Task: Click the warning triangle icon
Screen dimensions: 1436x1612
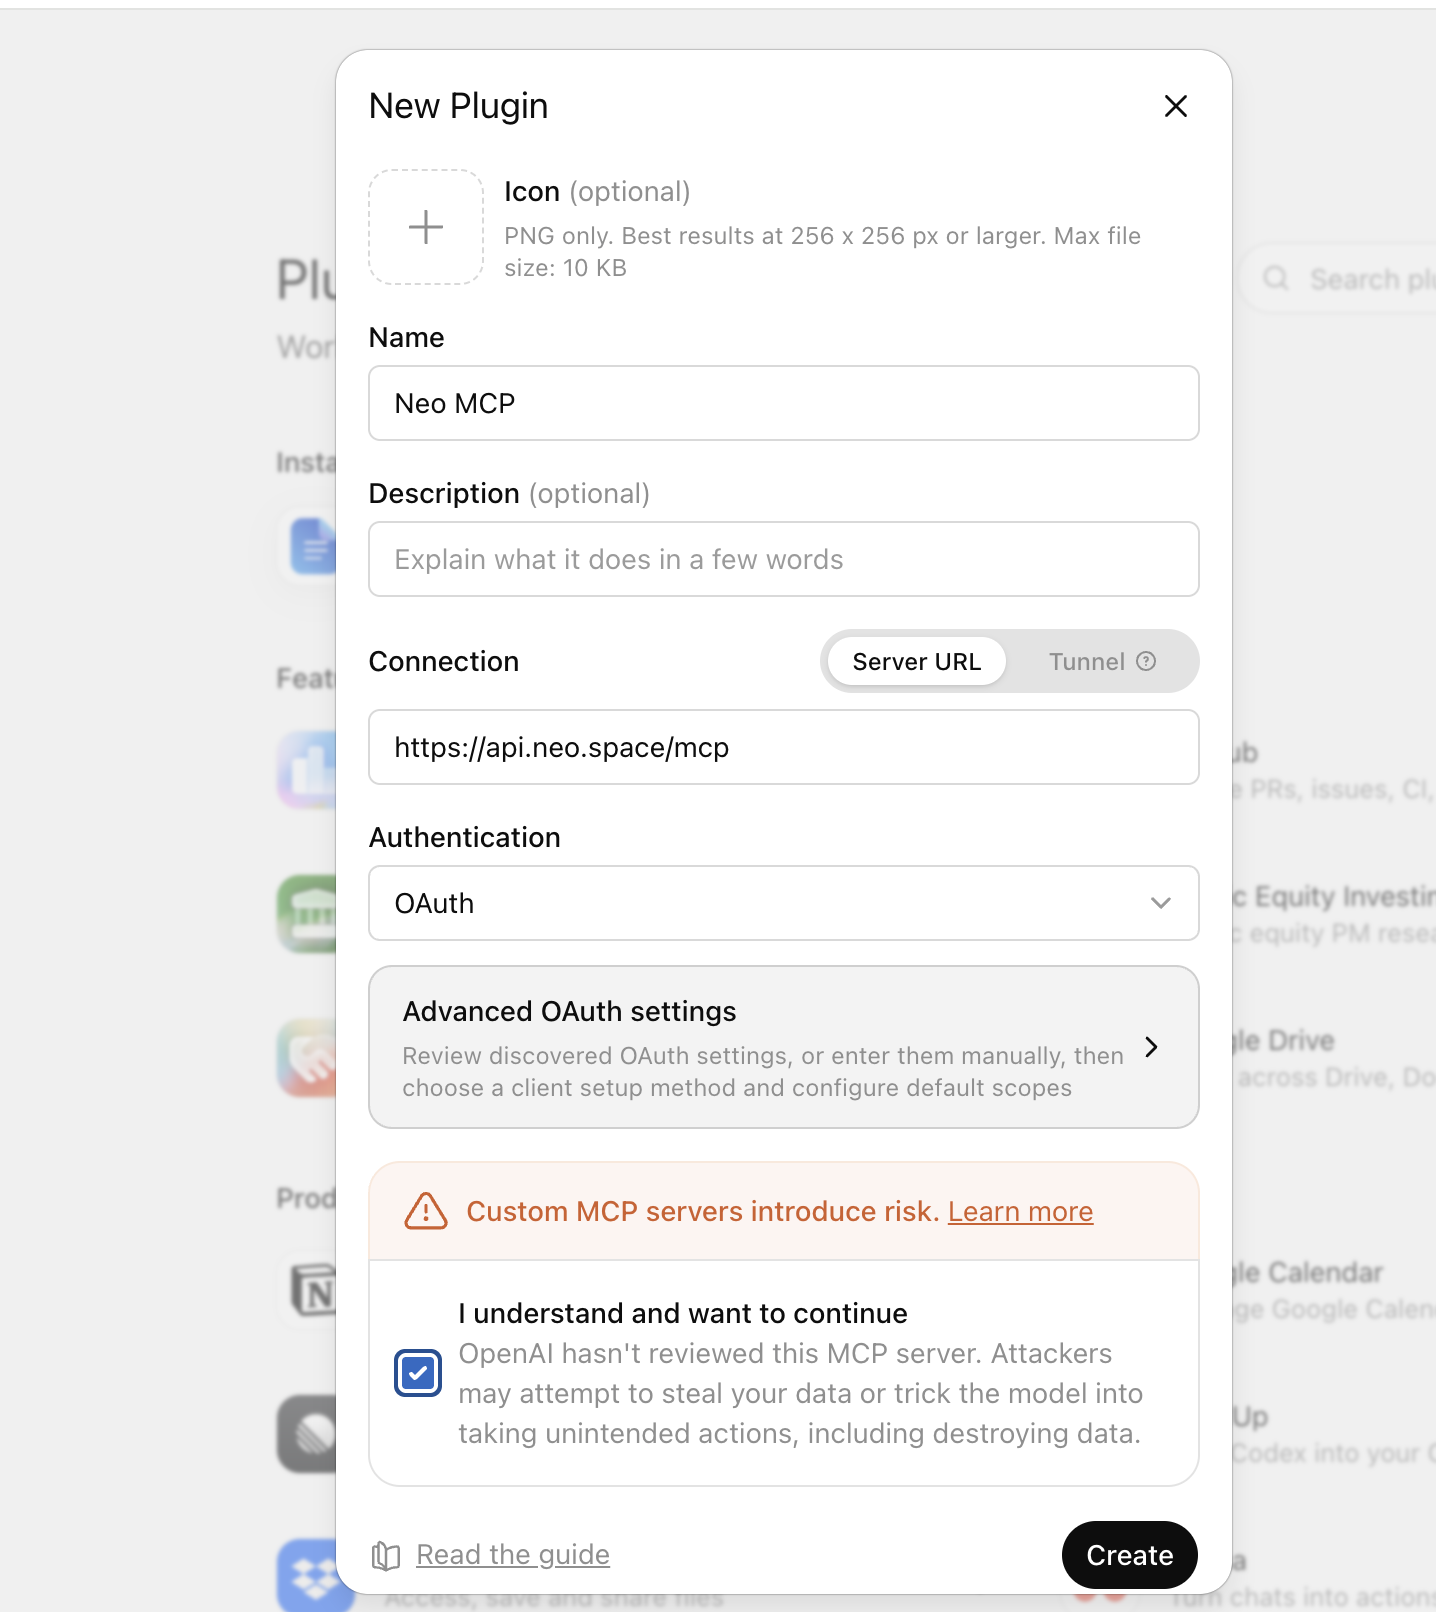Action: pos(426,1211)
